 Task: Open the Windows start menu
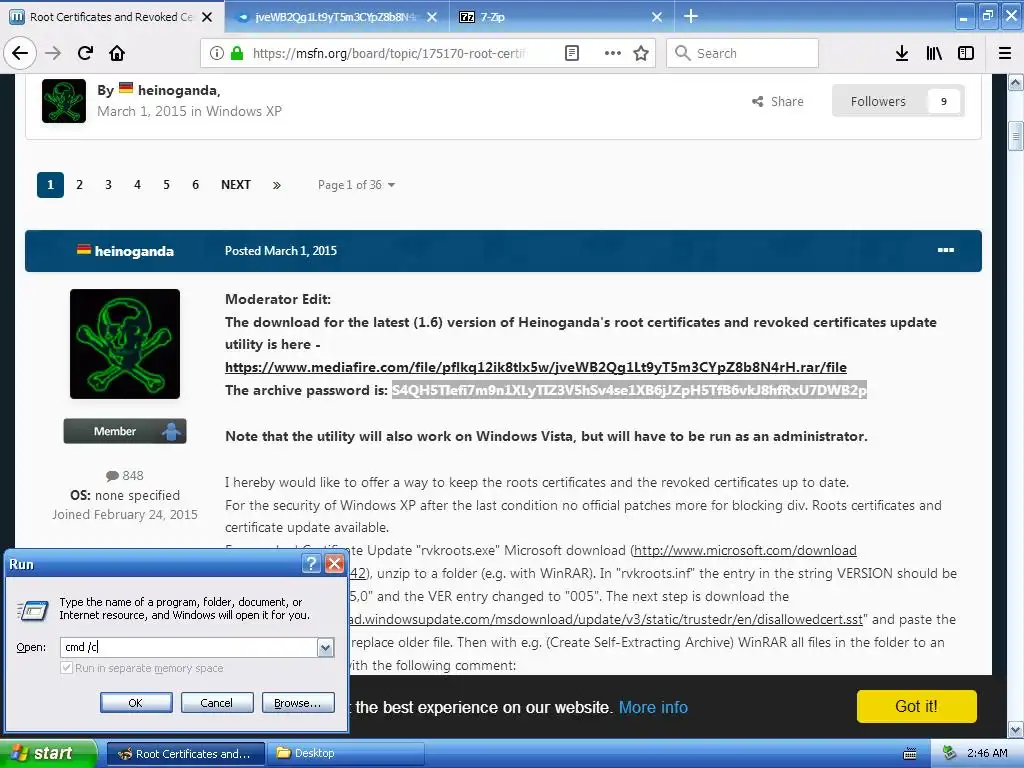pyautogui.click(x=48, y=753)
